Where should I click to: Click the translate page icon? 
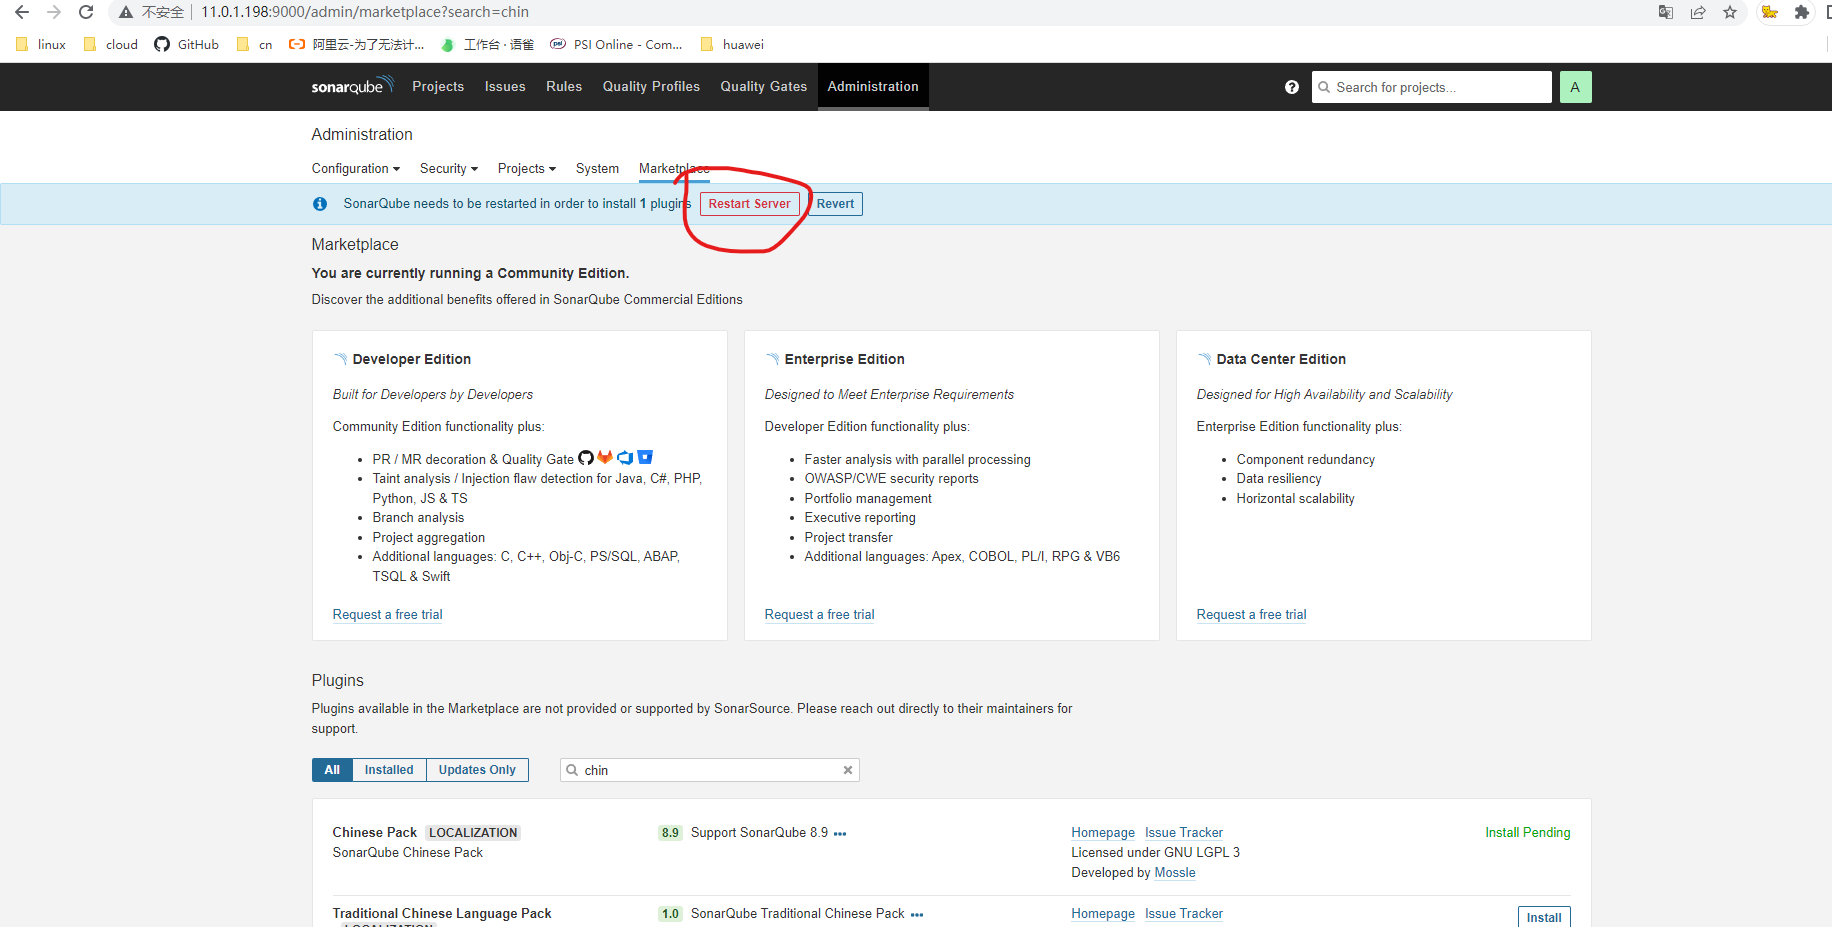1666,12
